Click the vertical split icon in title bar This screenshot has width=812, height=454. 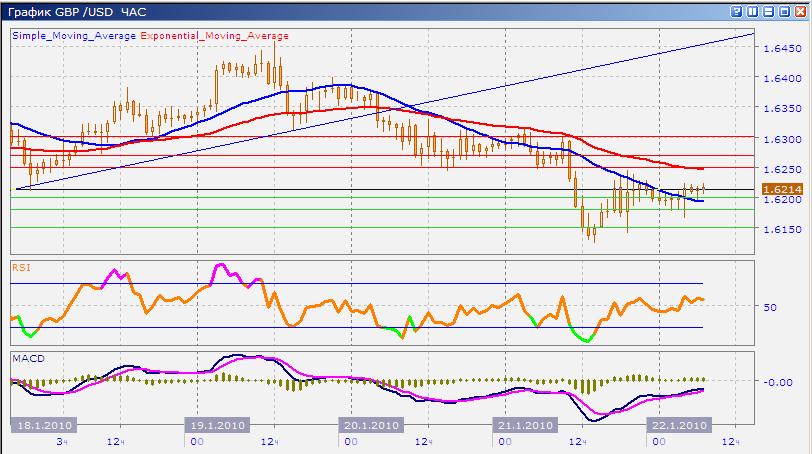pos(752,11)
